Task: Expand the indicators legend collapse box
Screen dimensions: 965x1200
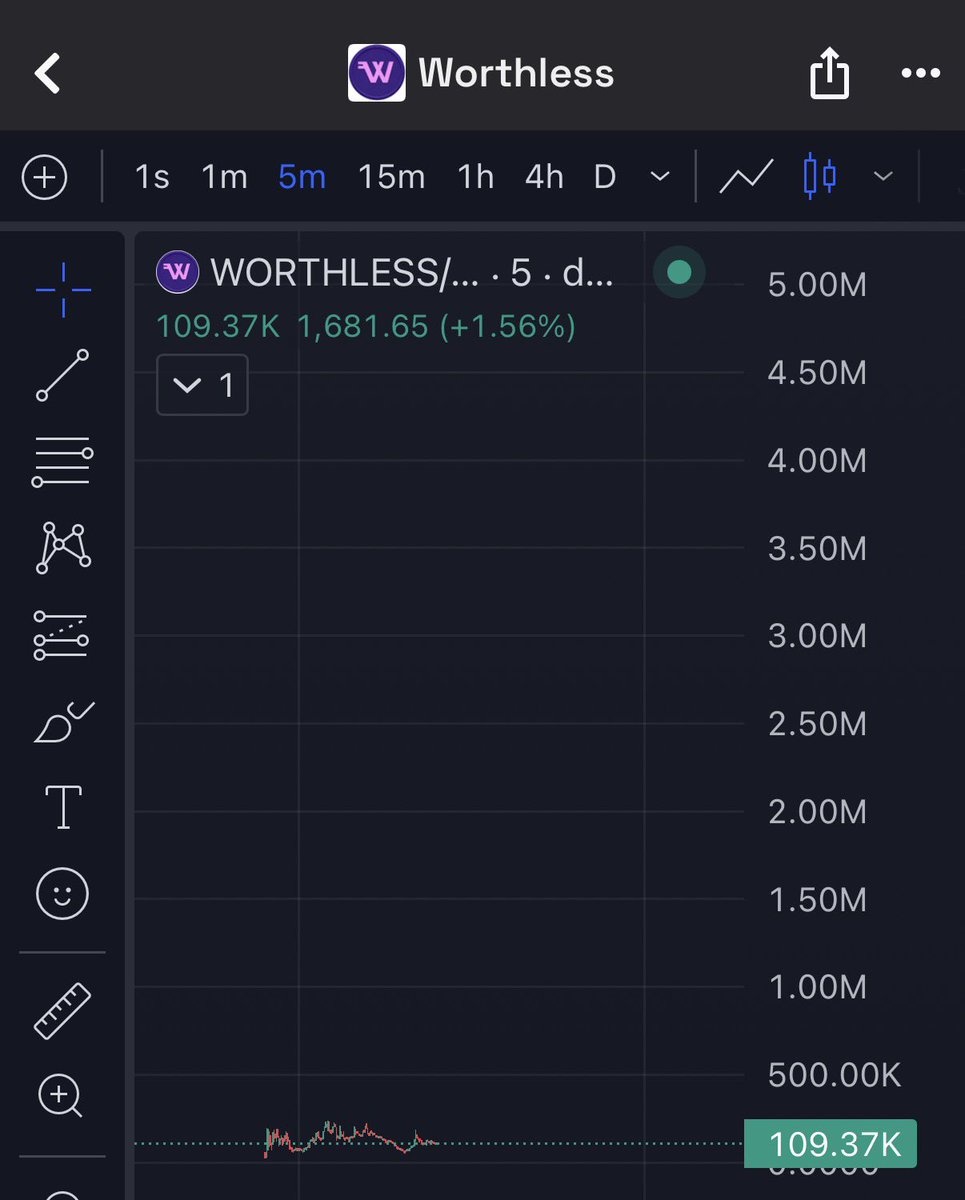Action: pos(202,385)
